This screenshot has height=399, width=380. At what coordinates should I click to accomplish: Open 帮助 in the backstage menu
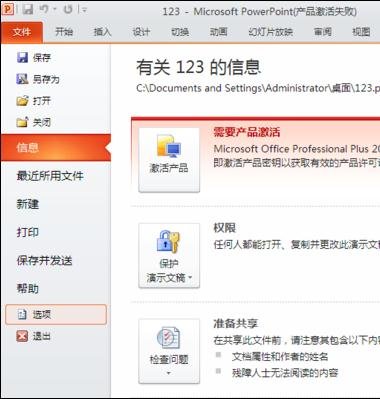coord(28,288)
